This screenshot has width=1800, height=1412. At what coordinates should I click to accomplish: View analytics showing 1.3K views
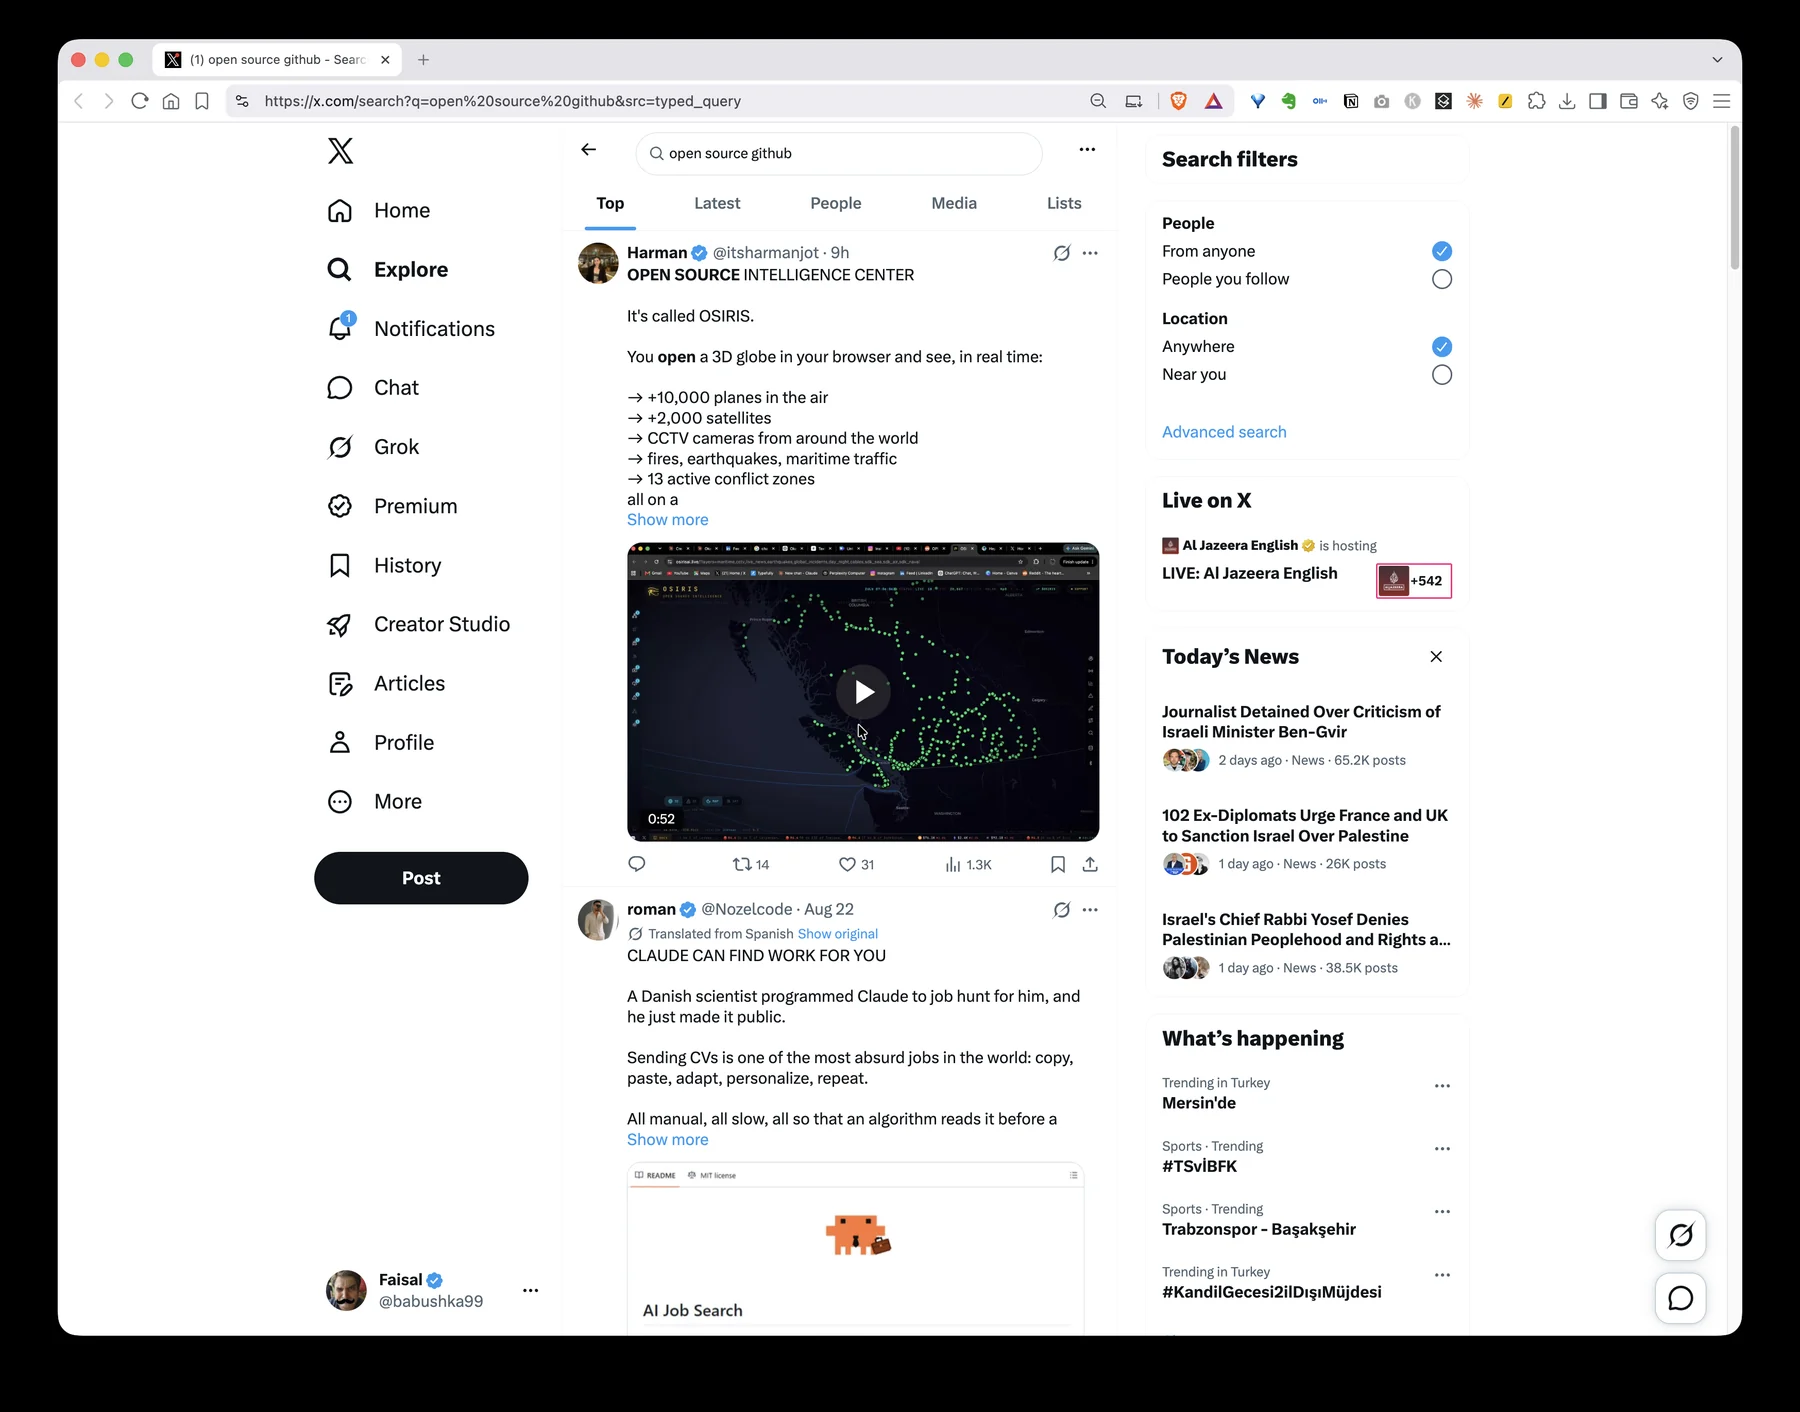pyautogui.click(x=968, y=864)
